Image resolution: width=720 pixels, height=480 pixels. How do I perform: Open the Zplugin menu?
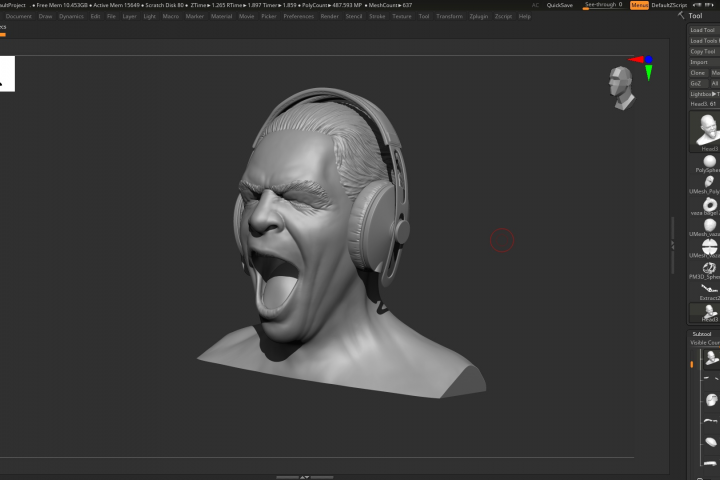479,16
